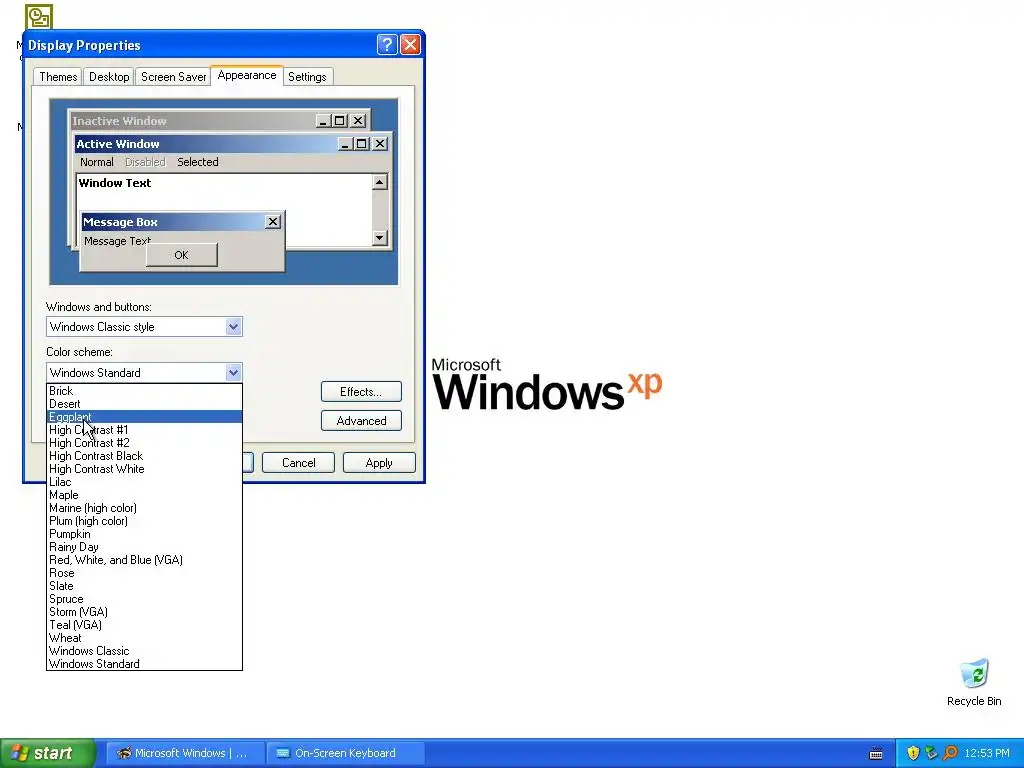Screen dimensions: 1024x768
Task: Open the Recycle Bin desktop icon
Action: [974, 682]
